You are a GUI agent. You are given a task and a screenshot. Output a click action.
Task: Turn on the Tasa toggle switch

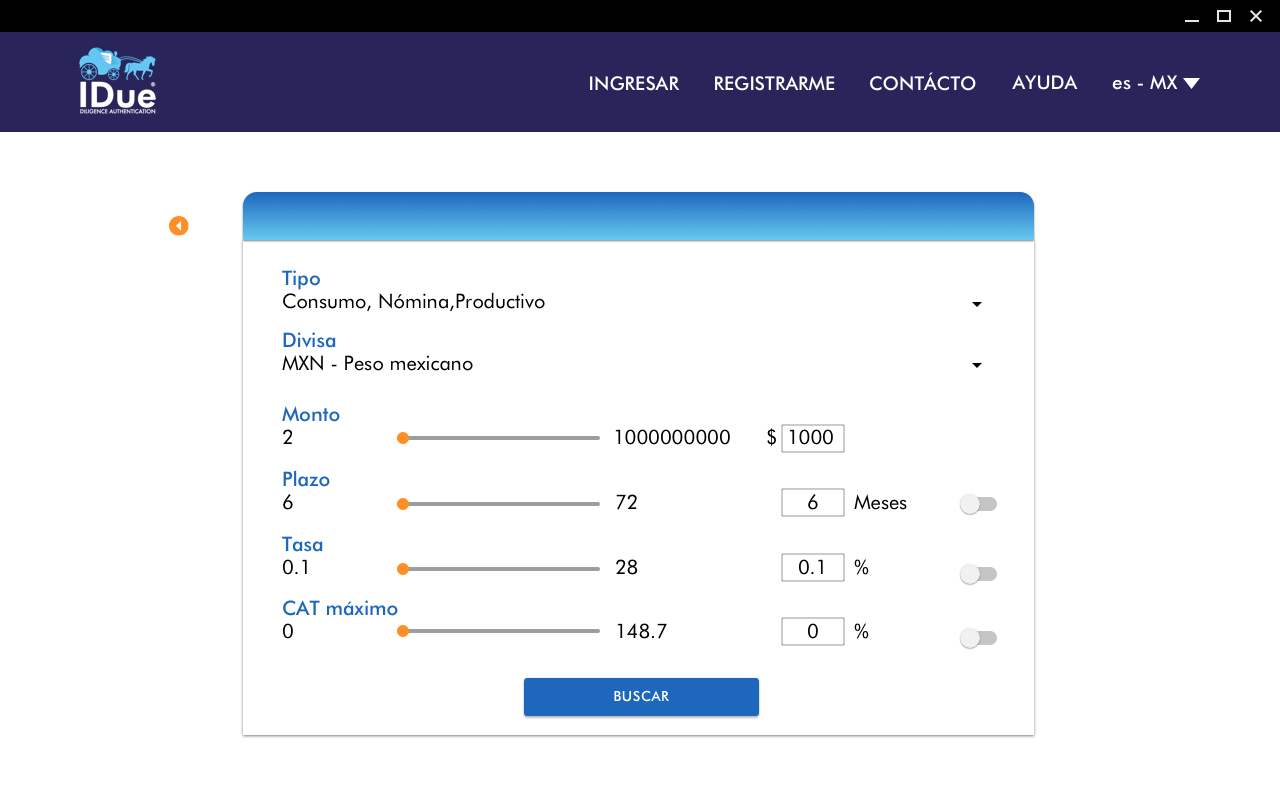point(978,574)
